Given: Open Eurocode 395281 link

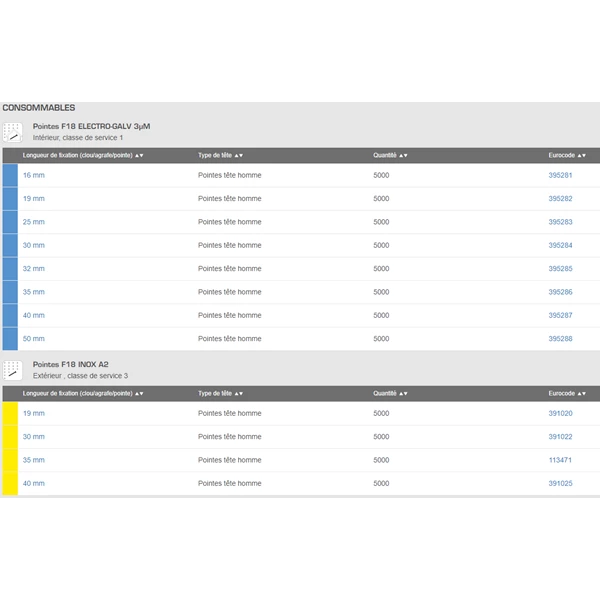Looking at the screenshot, I should tap(560, 175).
